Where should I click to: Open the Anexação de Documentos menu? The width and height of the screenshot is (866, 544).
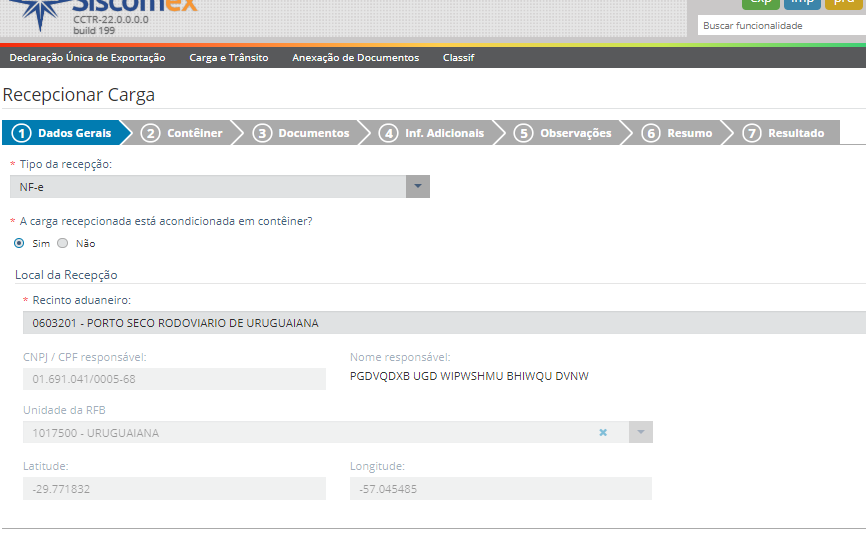coord(356,57)
